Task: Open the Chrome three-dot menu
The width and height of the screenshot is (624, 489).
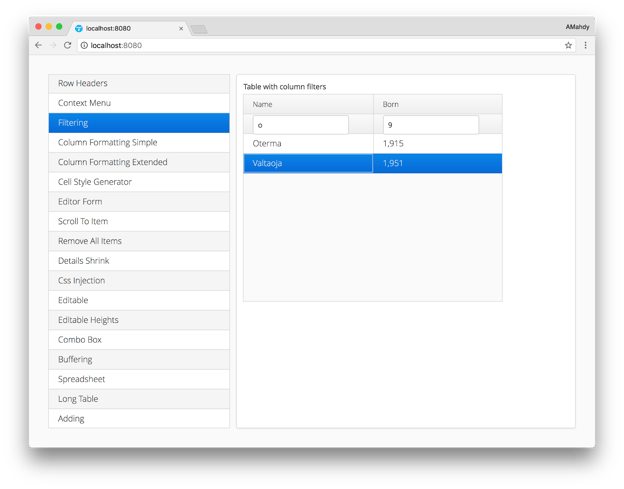Action: pos(585,45)
